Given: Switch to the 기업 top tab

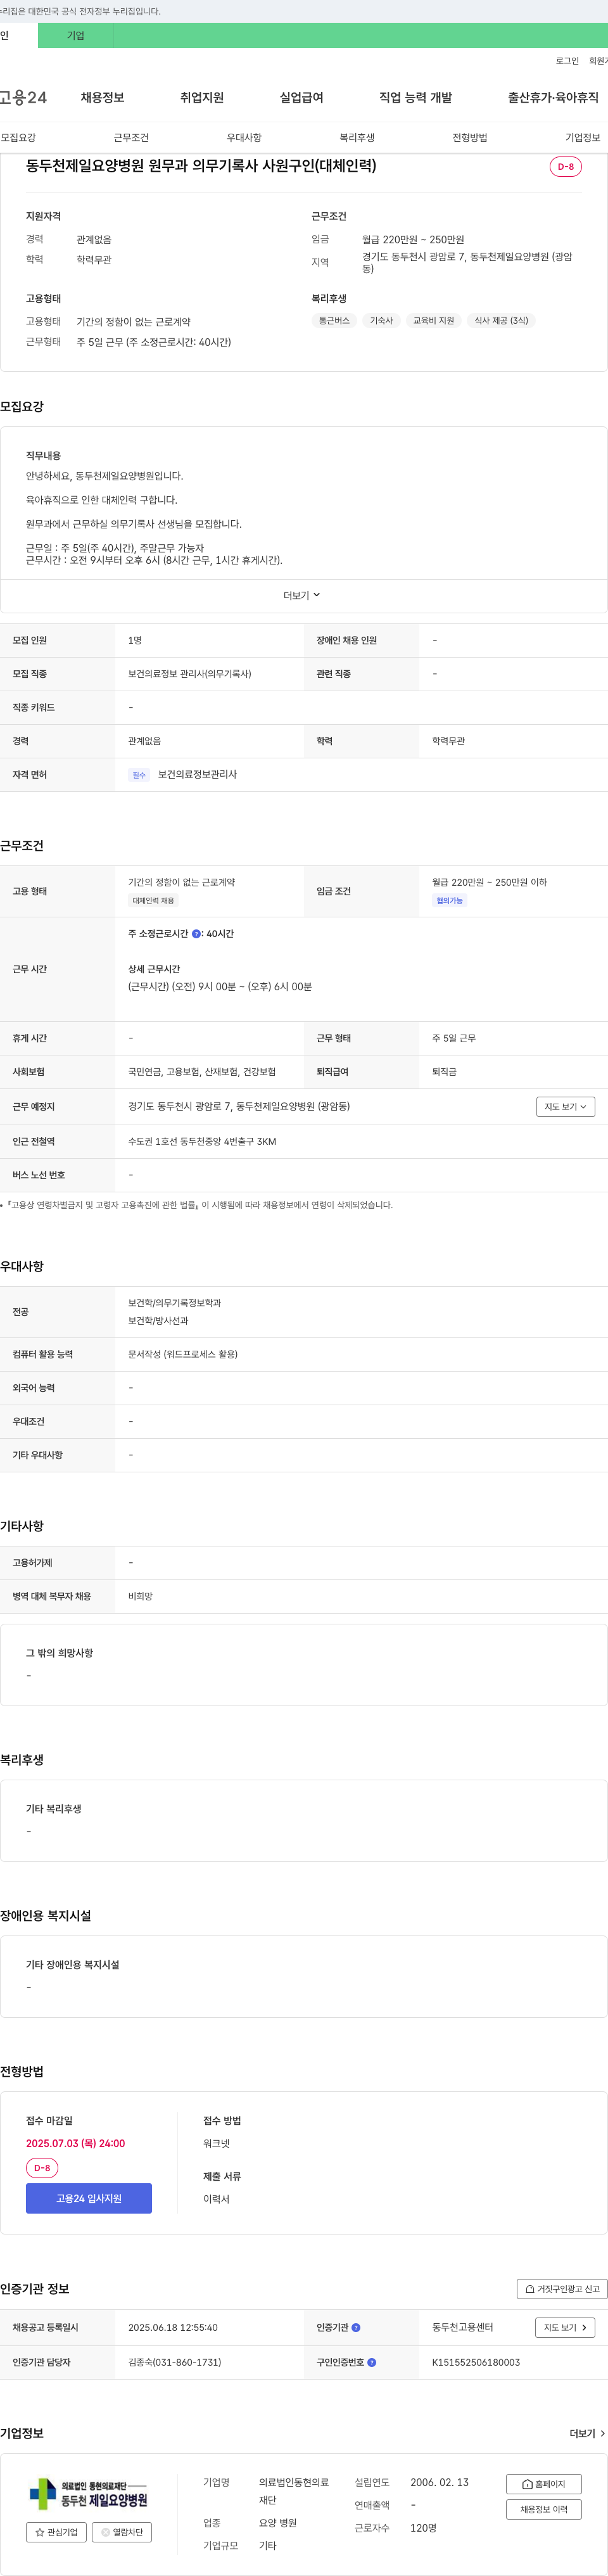Looking at the screenshot, I should [76, 35].
